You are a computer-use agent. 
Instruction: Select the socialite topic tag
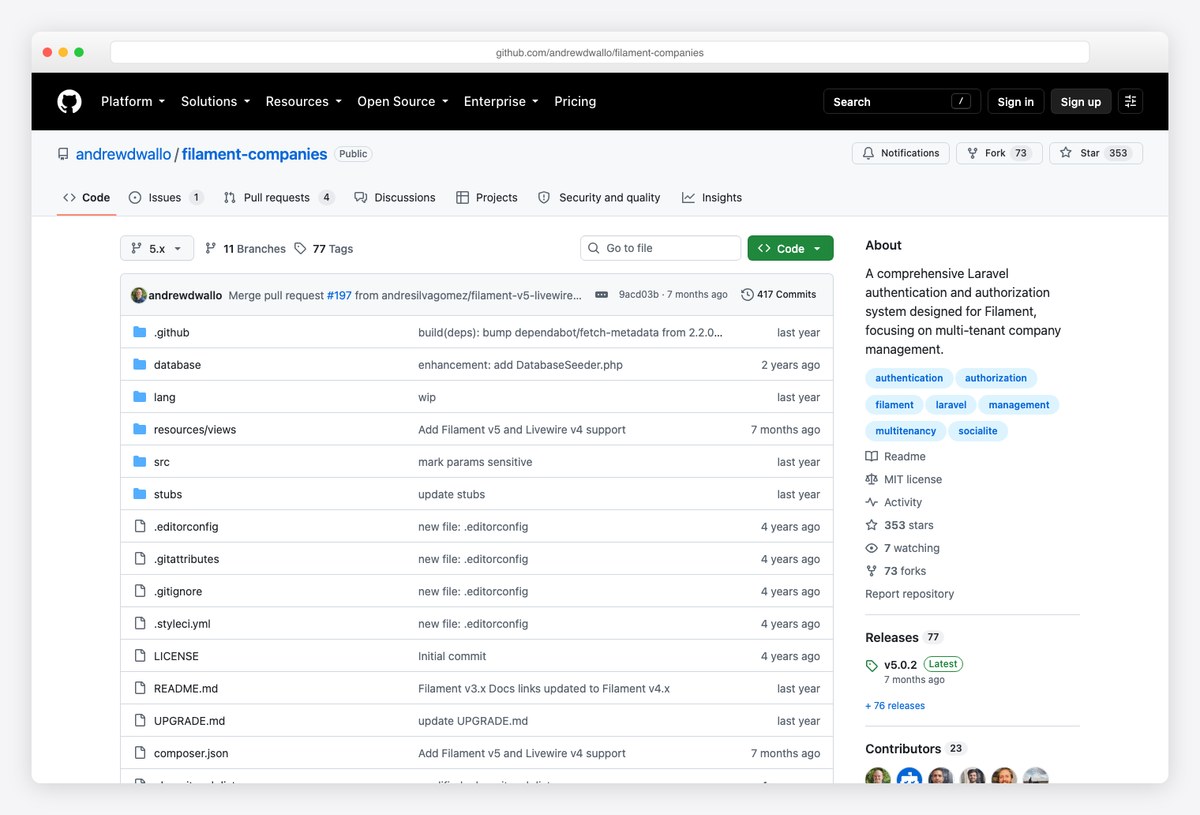tap(978, 431)
